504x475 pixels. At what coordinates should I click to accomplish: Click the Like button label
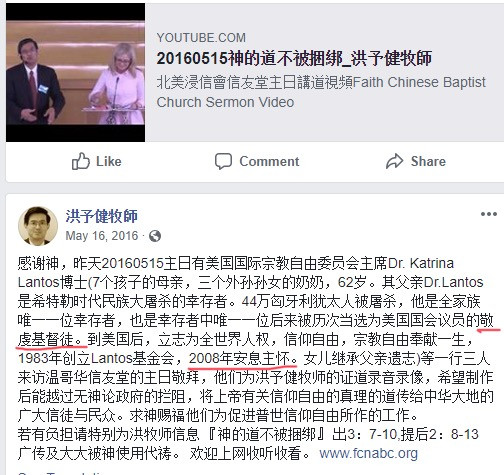(109, 161)
